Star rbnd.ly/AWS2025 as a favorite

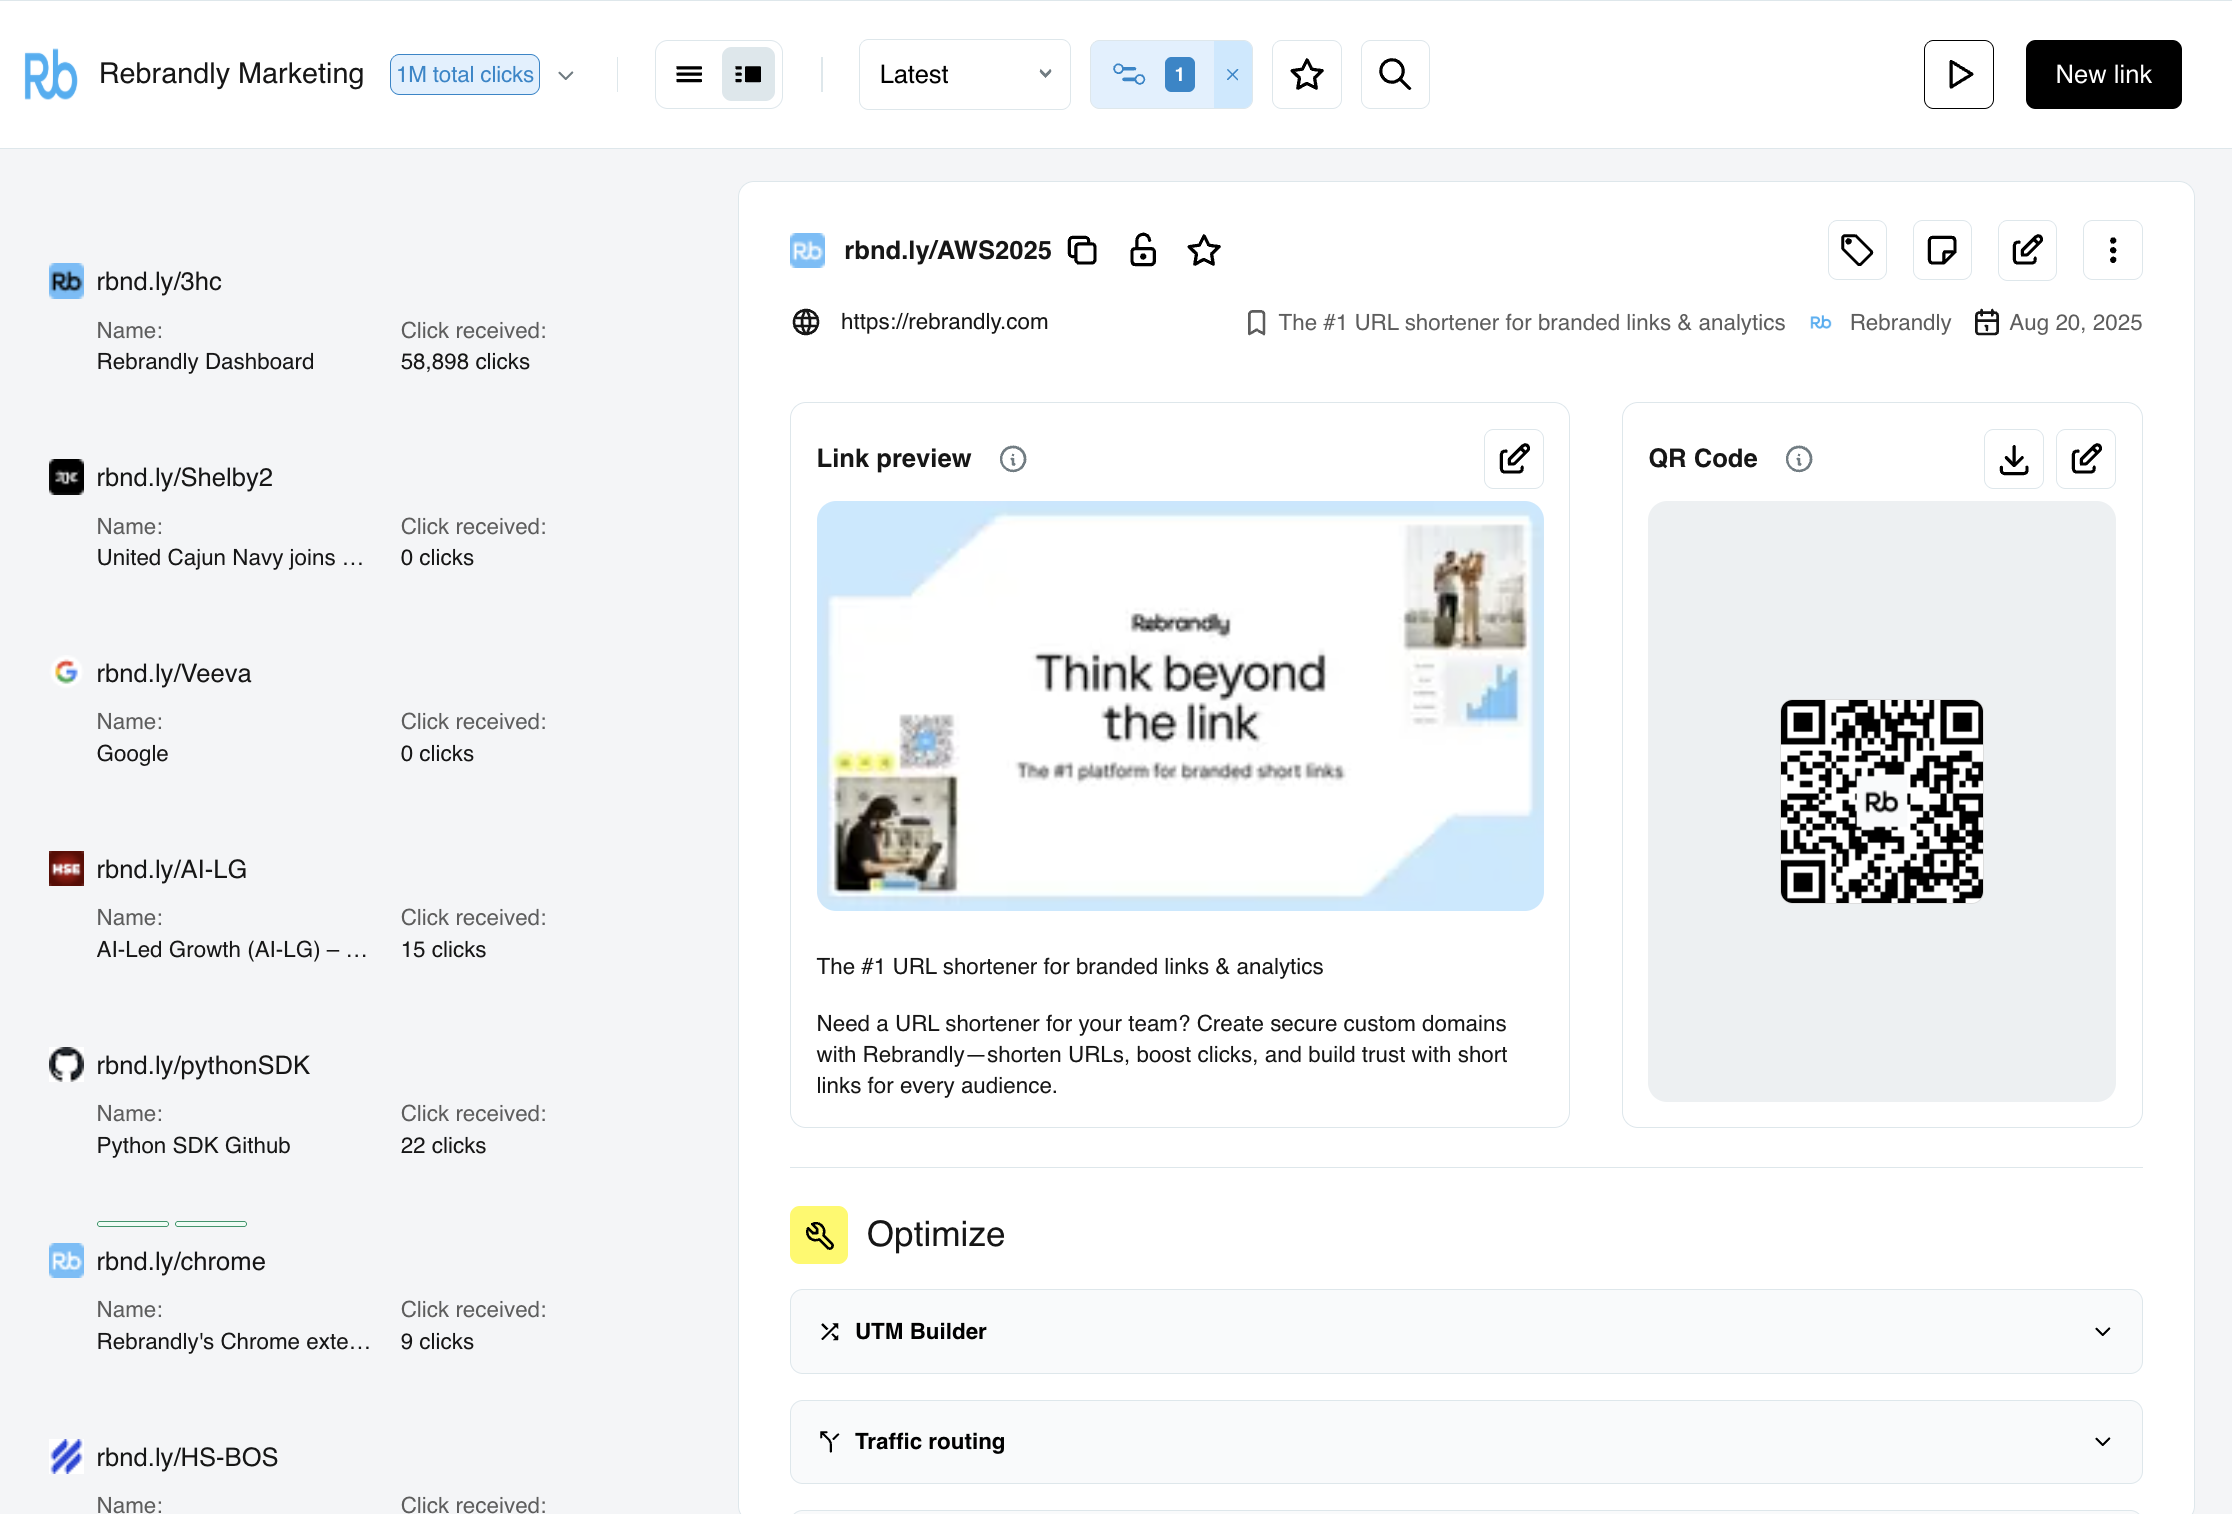[1204, 250]
